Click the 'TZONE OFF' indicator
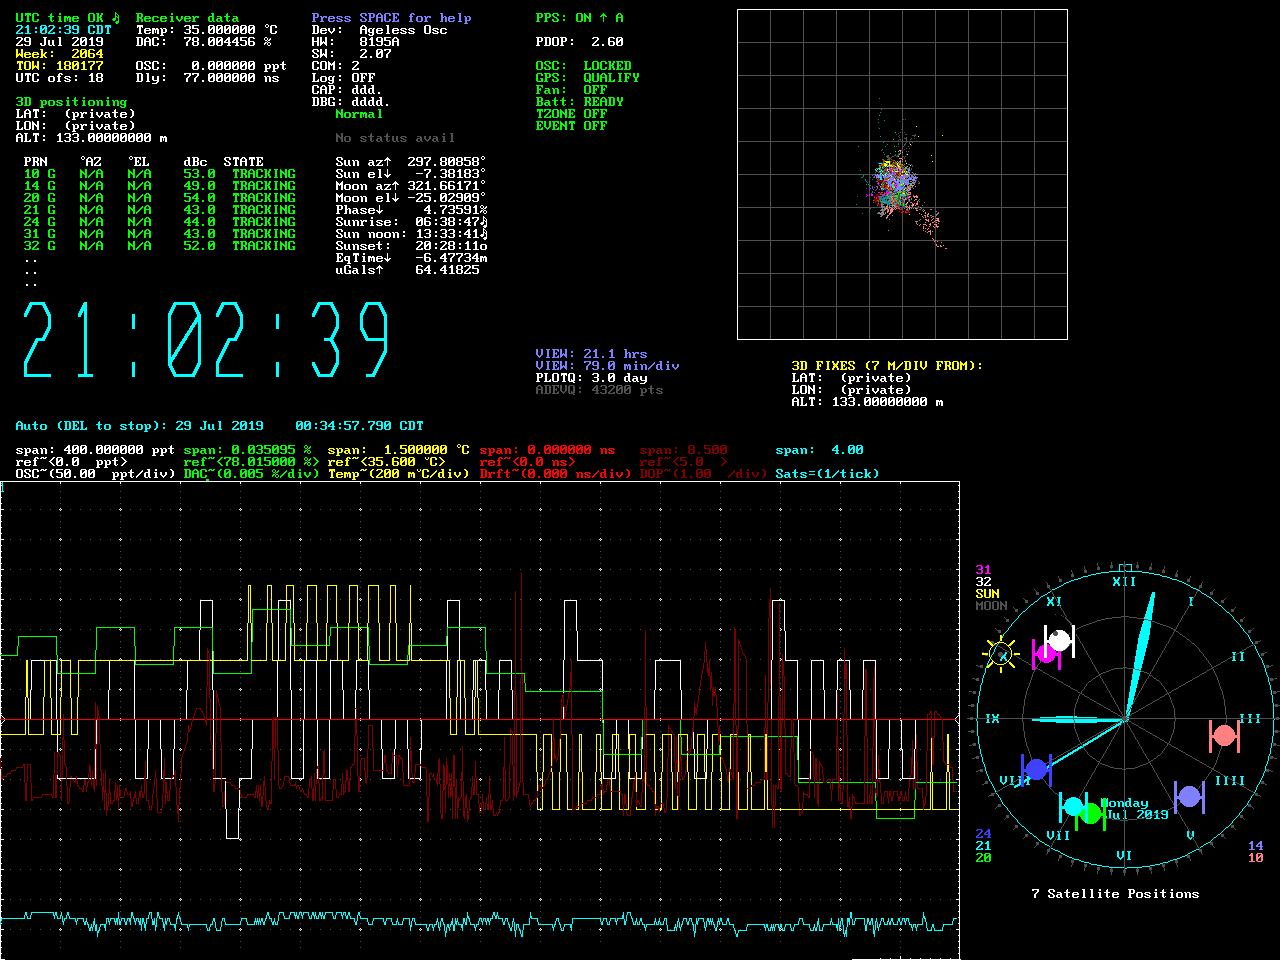The image size is (1280, 960). coord(571,114)
